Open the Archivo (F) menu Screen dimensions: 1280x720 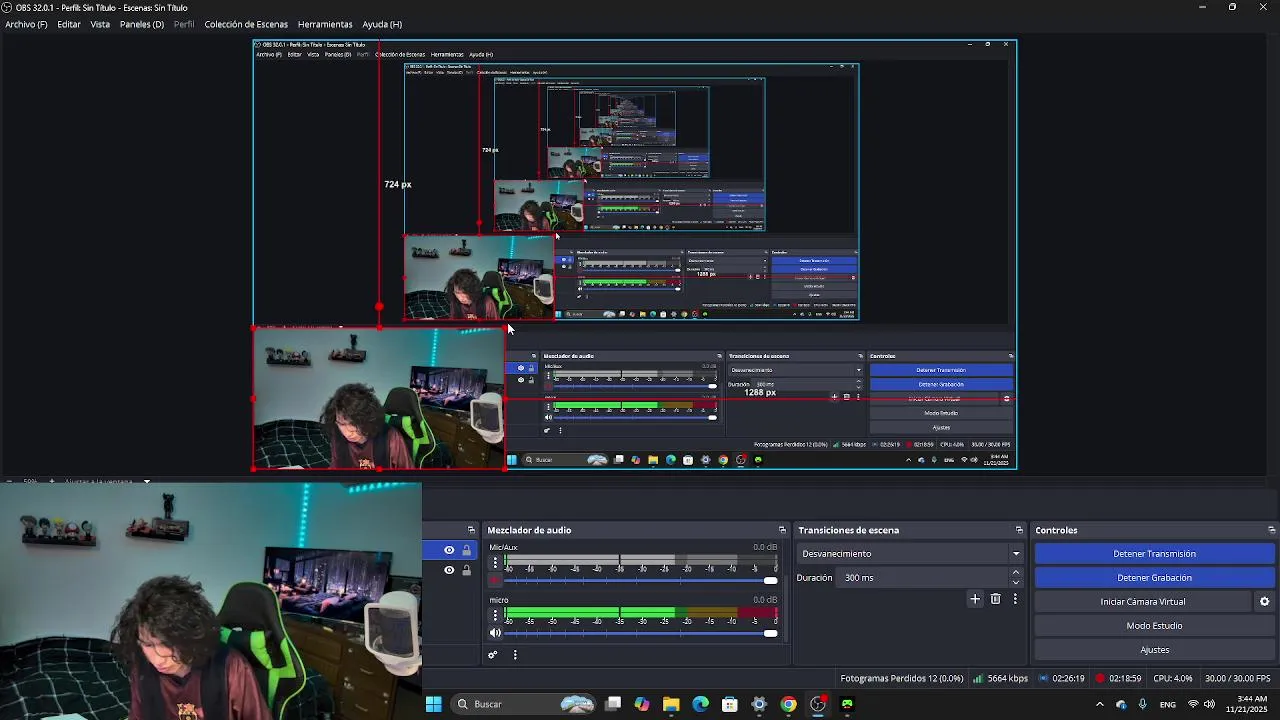(x=26, y=24)
